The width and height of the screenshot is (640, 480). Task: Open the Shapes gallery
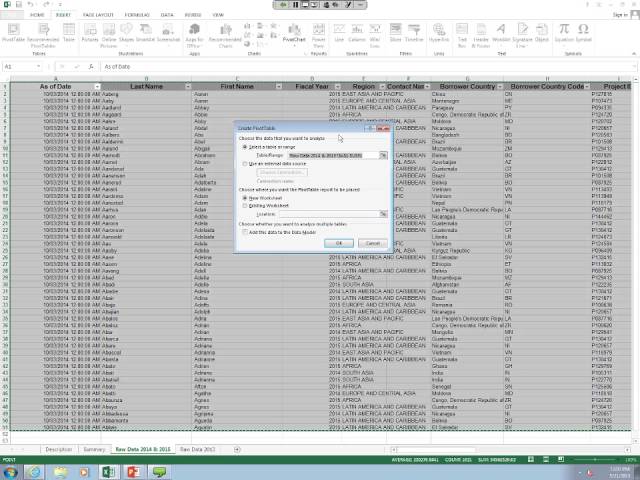[x=126, y=33]
